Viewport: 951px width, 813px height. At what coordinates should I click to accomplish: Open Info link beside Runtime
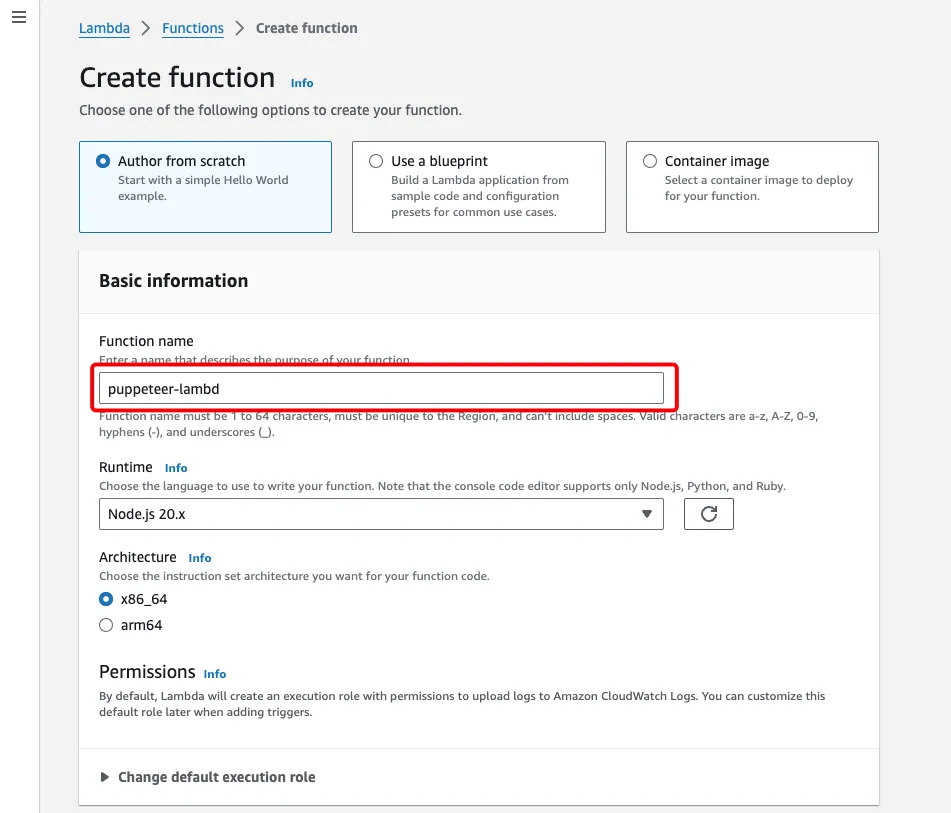pos(176,468)
